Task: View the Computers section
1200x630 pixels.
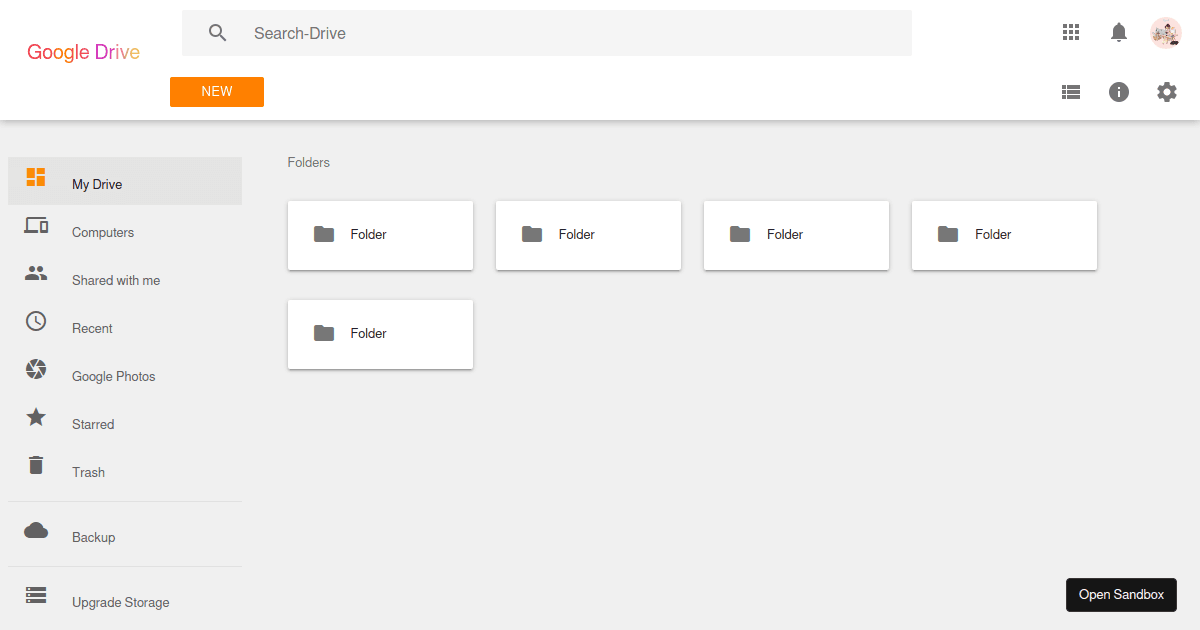Action: pos(103,232)
